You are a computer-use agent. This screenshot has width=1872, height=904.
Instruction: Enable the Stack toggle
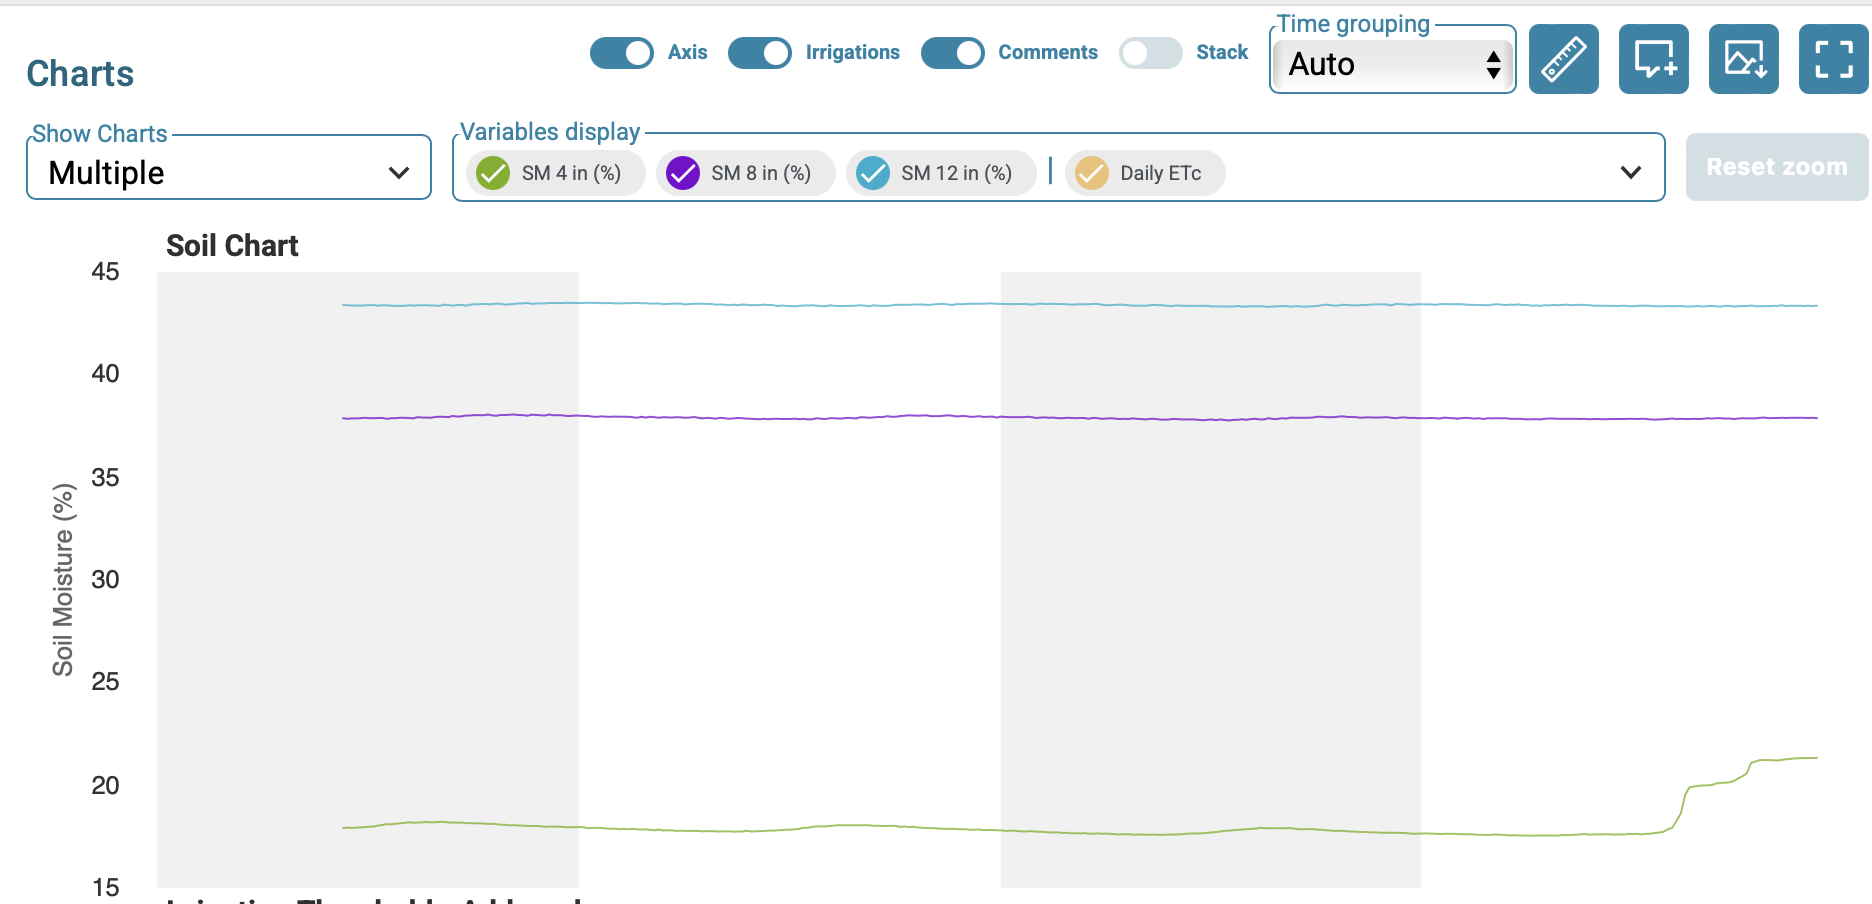click(1151, 53)
